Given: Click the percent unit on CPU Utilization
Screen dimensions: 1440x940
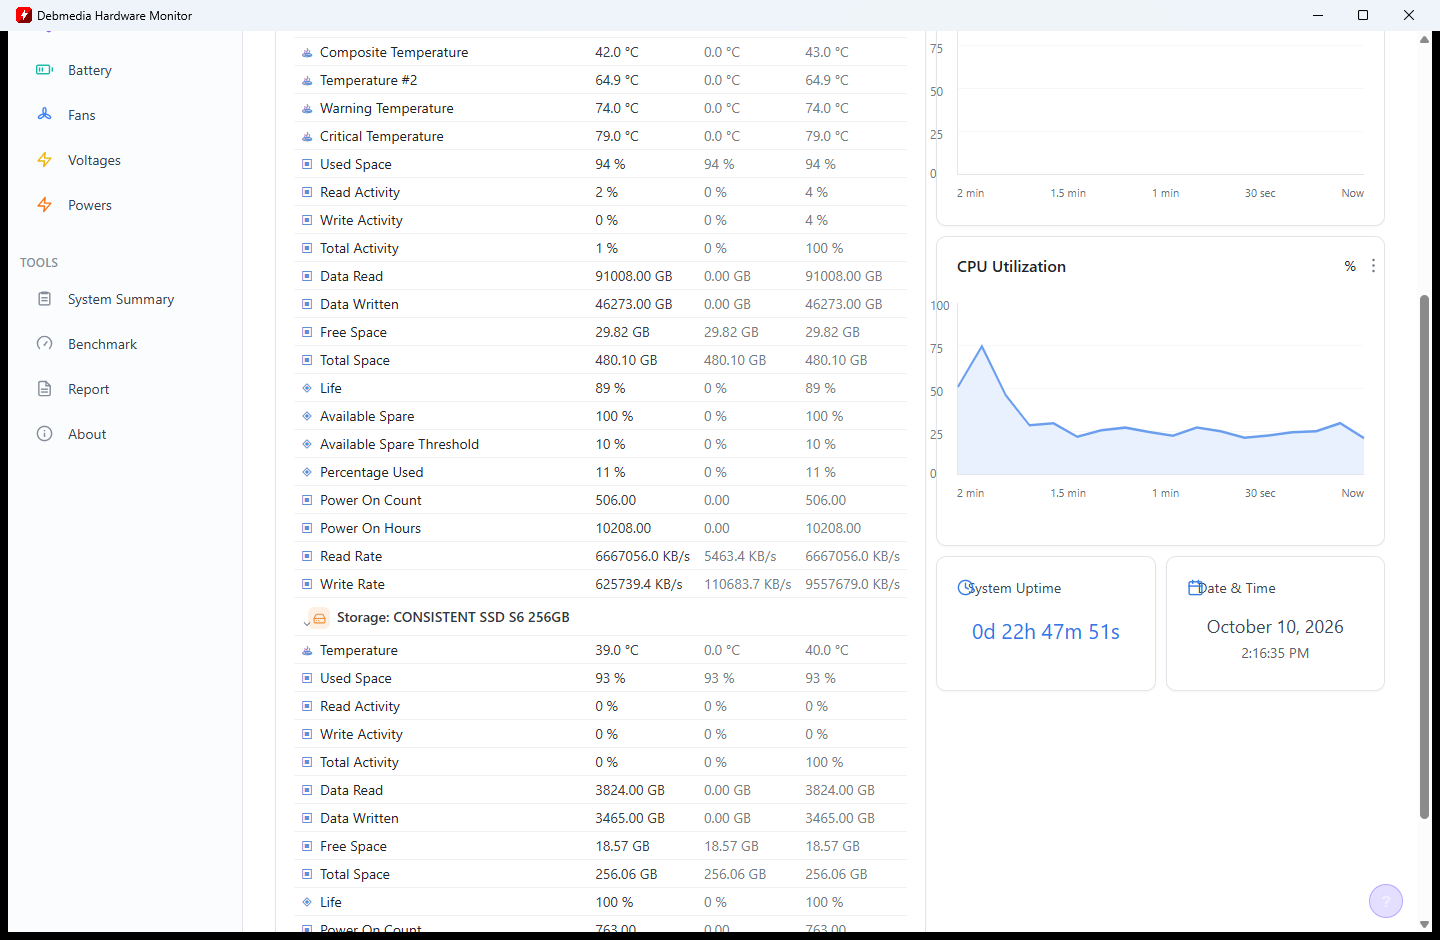Looking at the screenshot, I should point(1350,266).
